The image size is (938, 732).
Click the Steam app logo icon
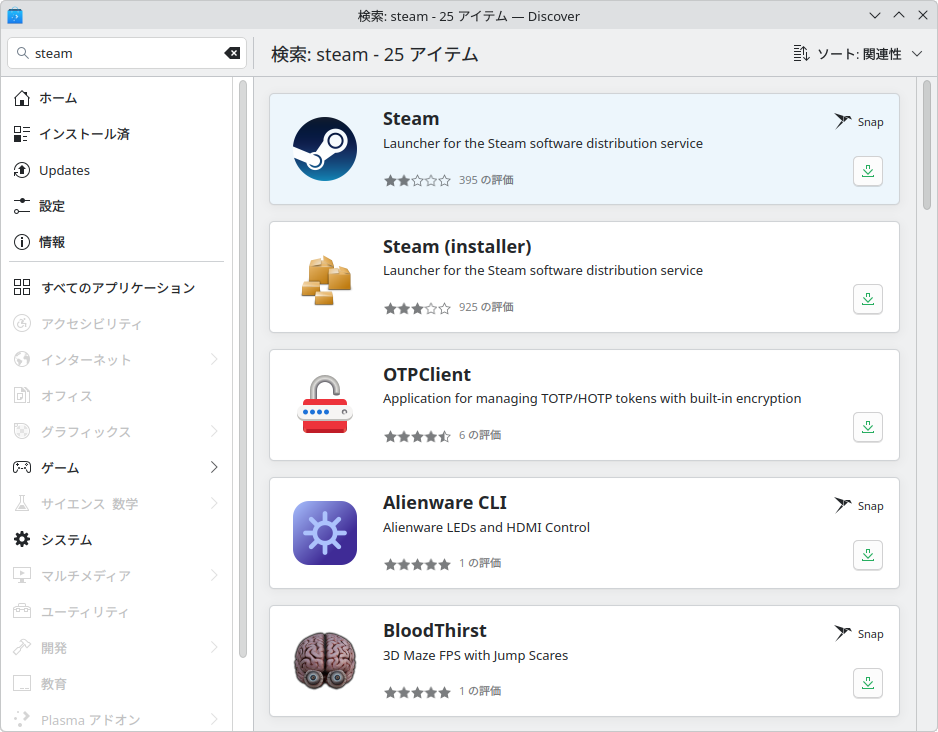pyautogui.click(x=325, y=149)
